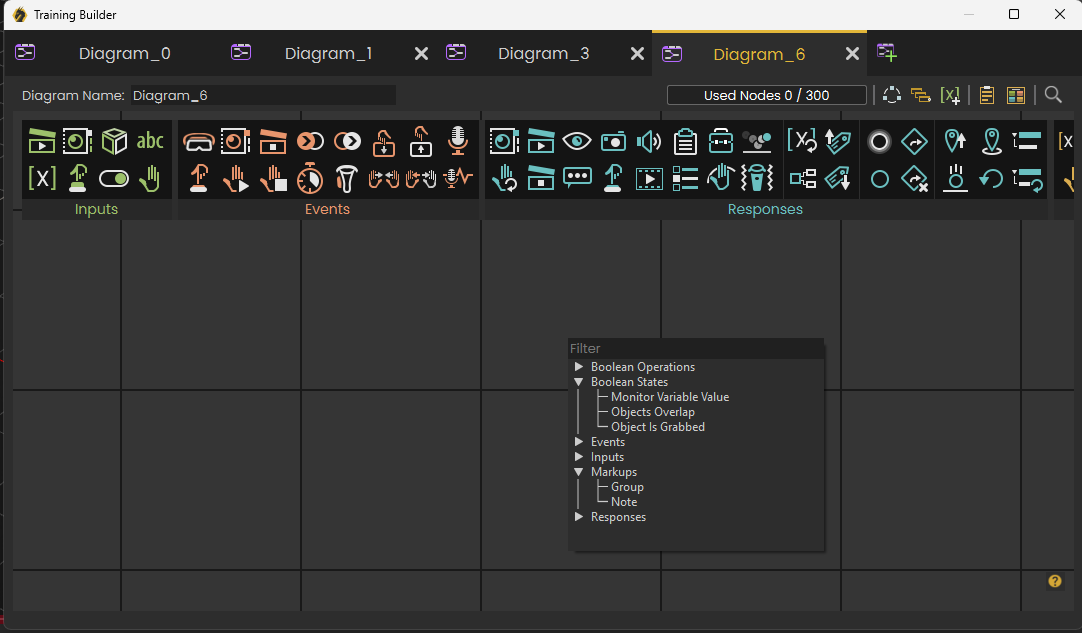Click the eye visibility response icon

click(577, 142)
